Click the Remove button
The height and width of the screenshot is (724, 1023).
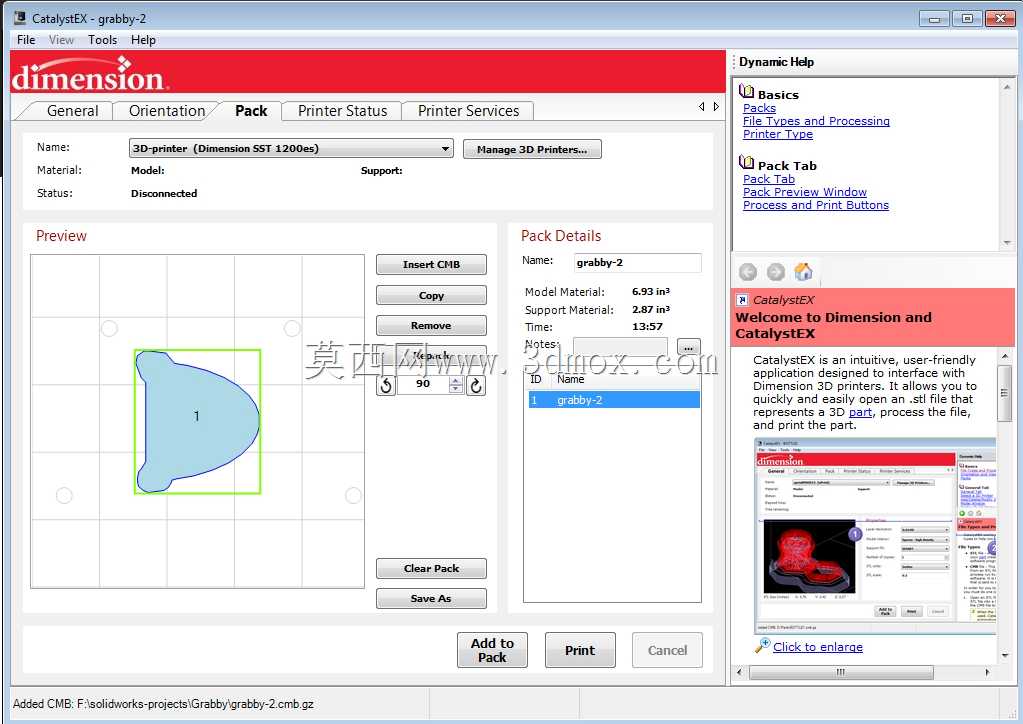431,325
